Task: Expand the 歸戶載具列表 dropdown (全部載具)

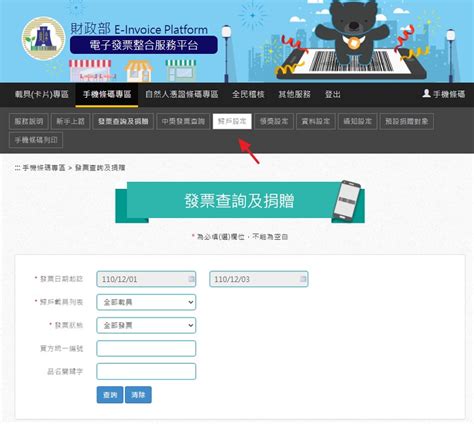Action: click(x=146, y=302)
